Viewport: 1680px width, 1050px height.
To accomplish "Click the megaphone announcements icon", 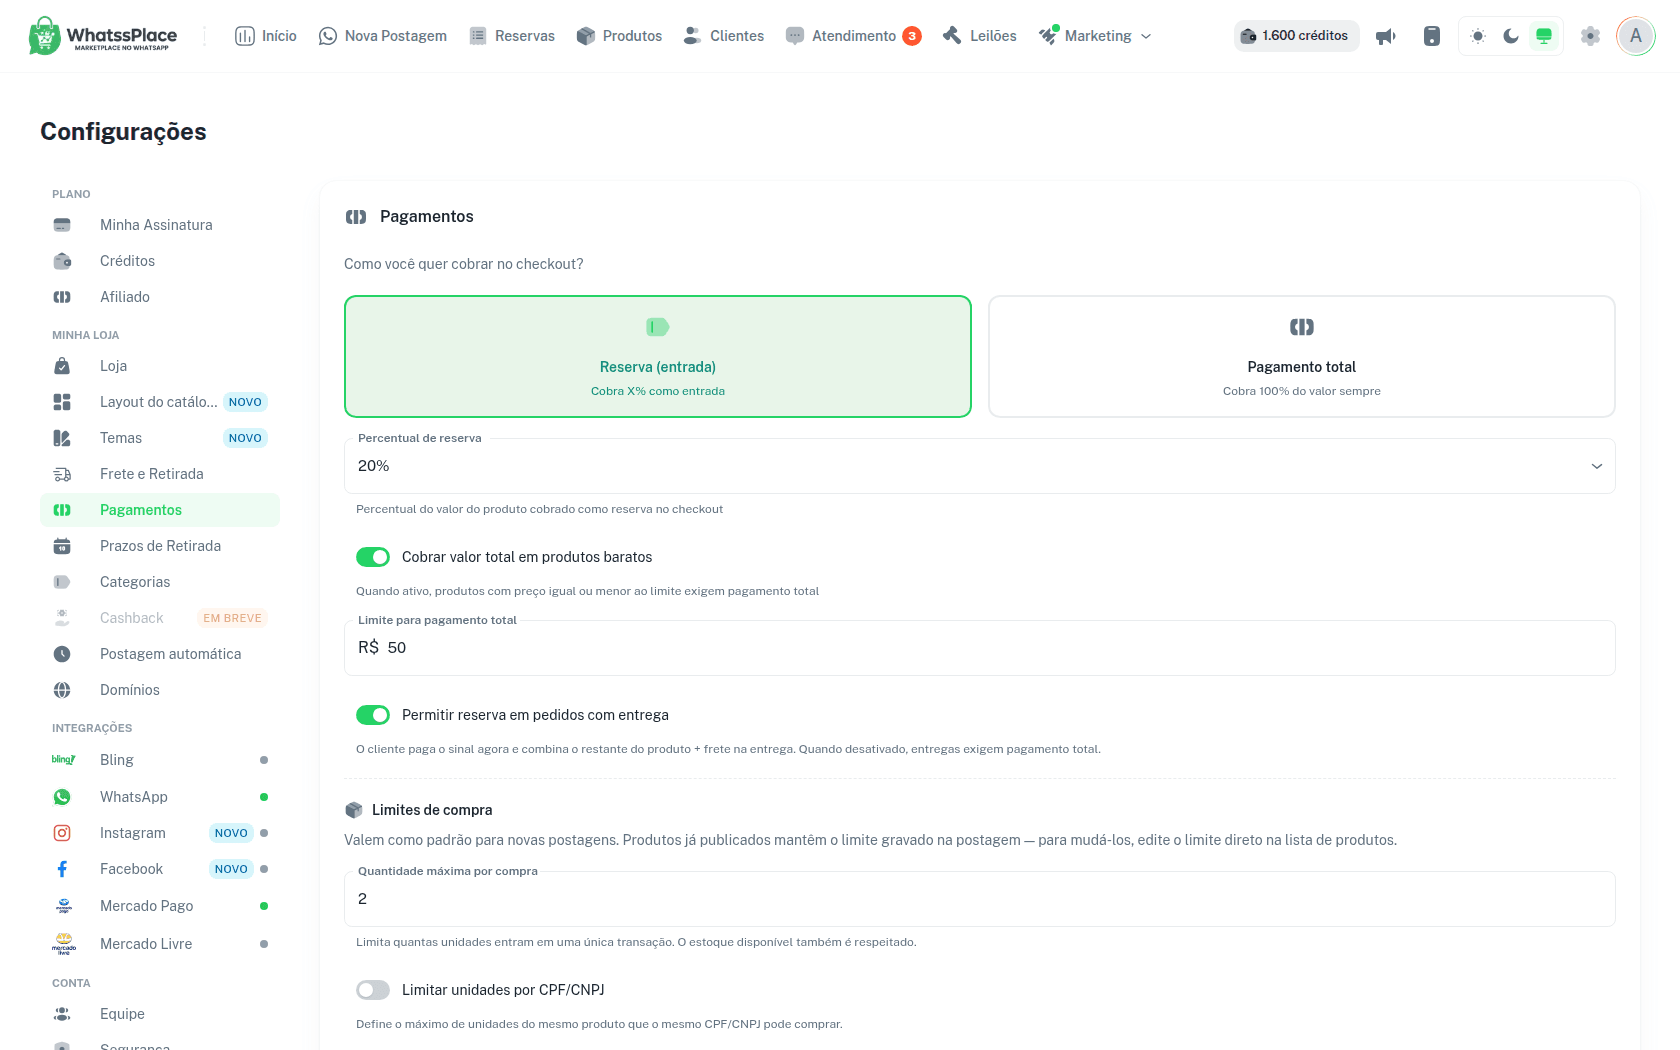I will [1385, 36].
